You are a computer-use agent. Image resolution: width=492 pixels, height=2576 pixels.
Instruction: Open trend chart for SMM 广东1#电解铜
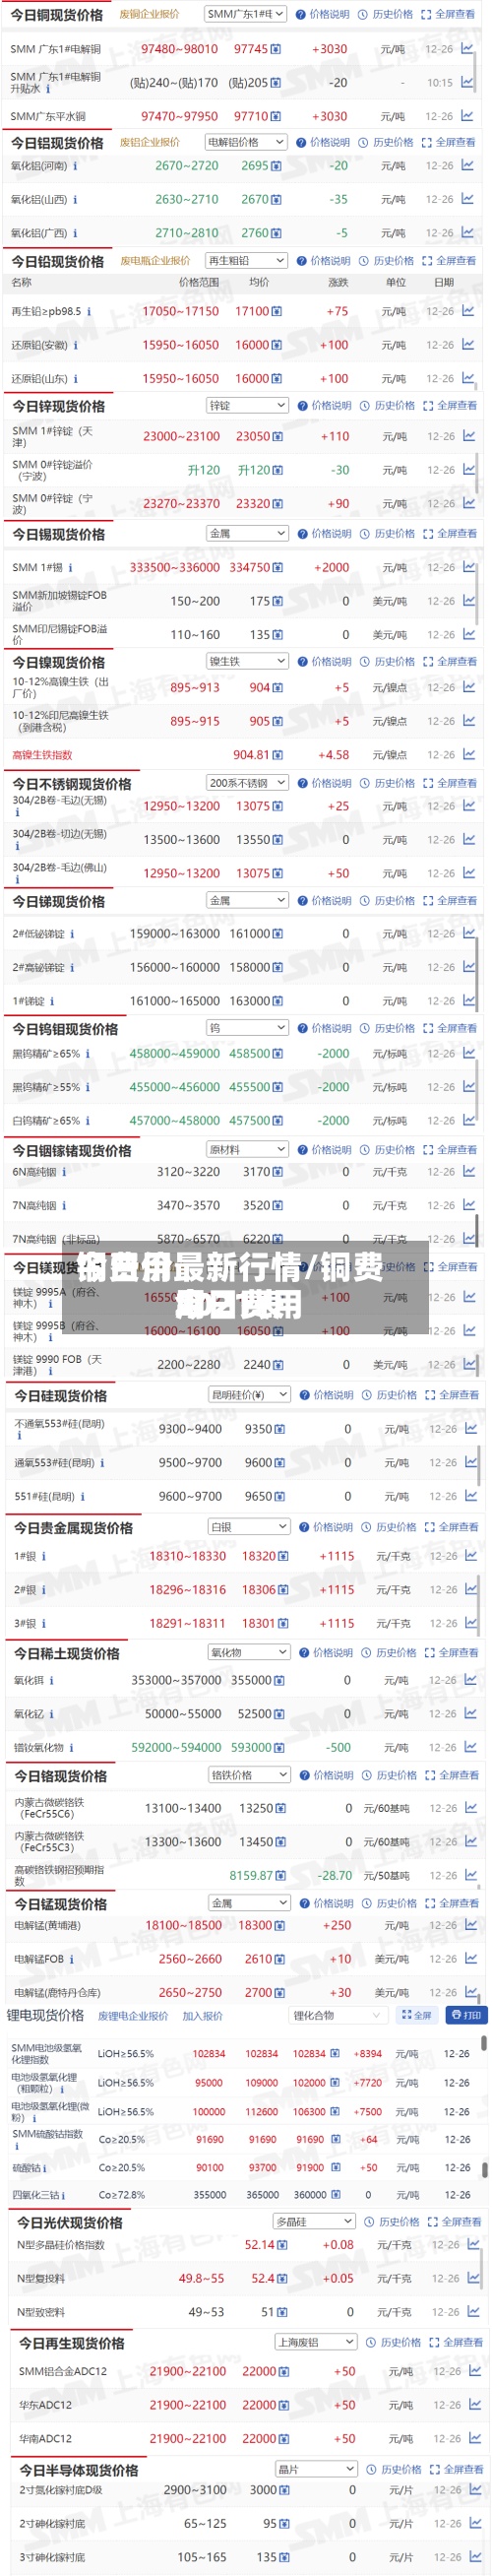(467, 48)
